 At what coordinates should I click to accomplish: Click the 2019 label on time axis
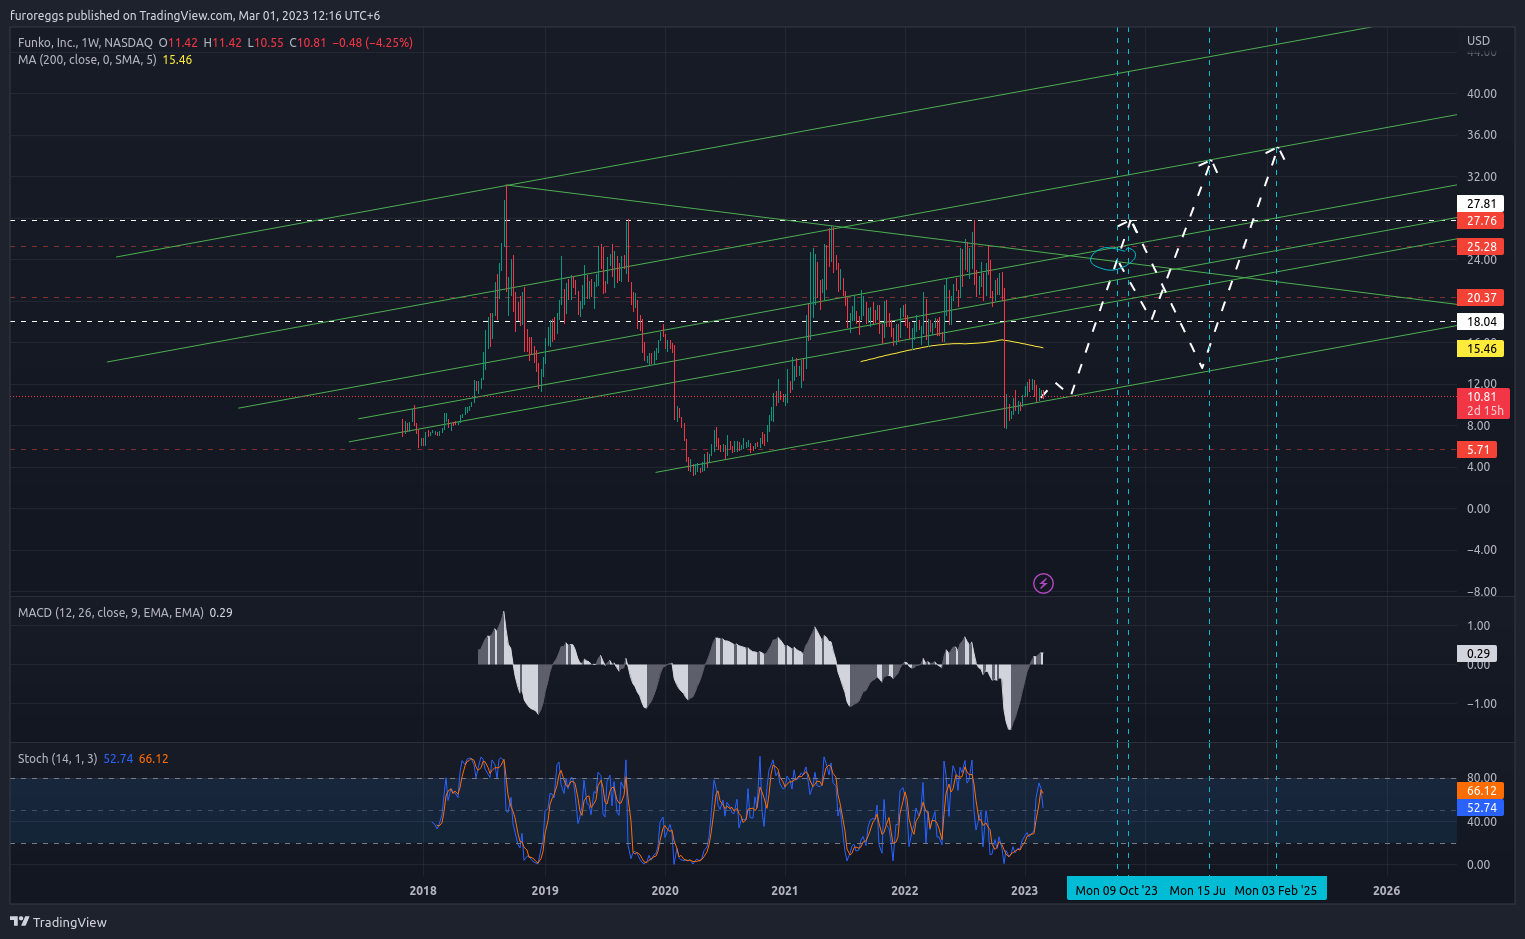(x=544, y=891)
